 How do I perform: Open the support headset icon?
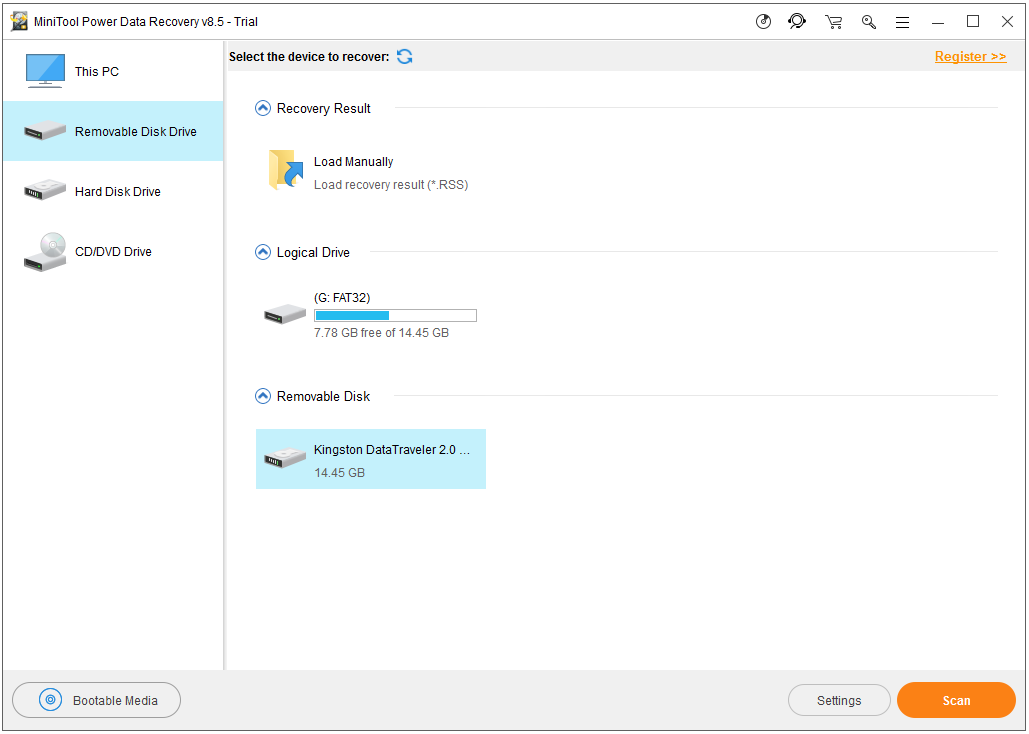point(797,22)
